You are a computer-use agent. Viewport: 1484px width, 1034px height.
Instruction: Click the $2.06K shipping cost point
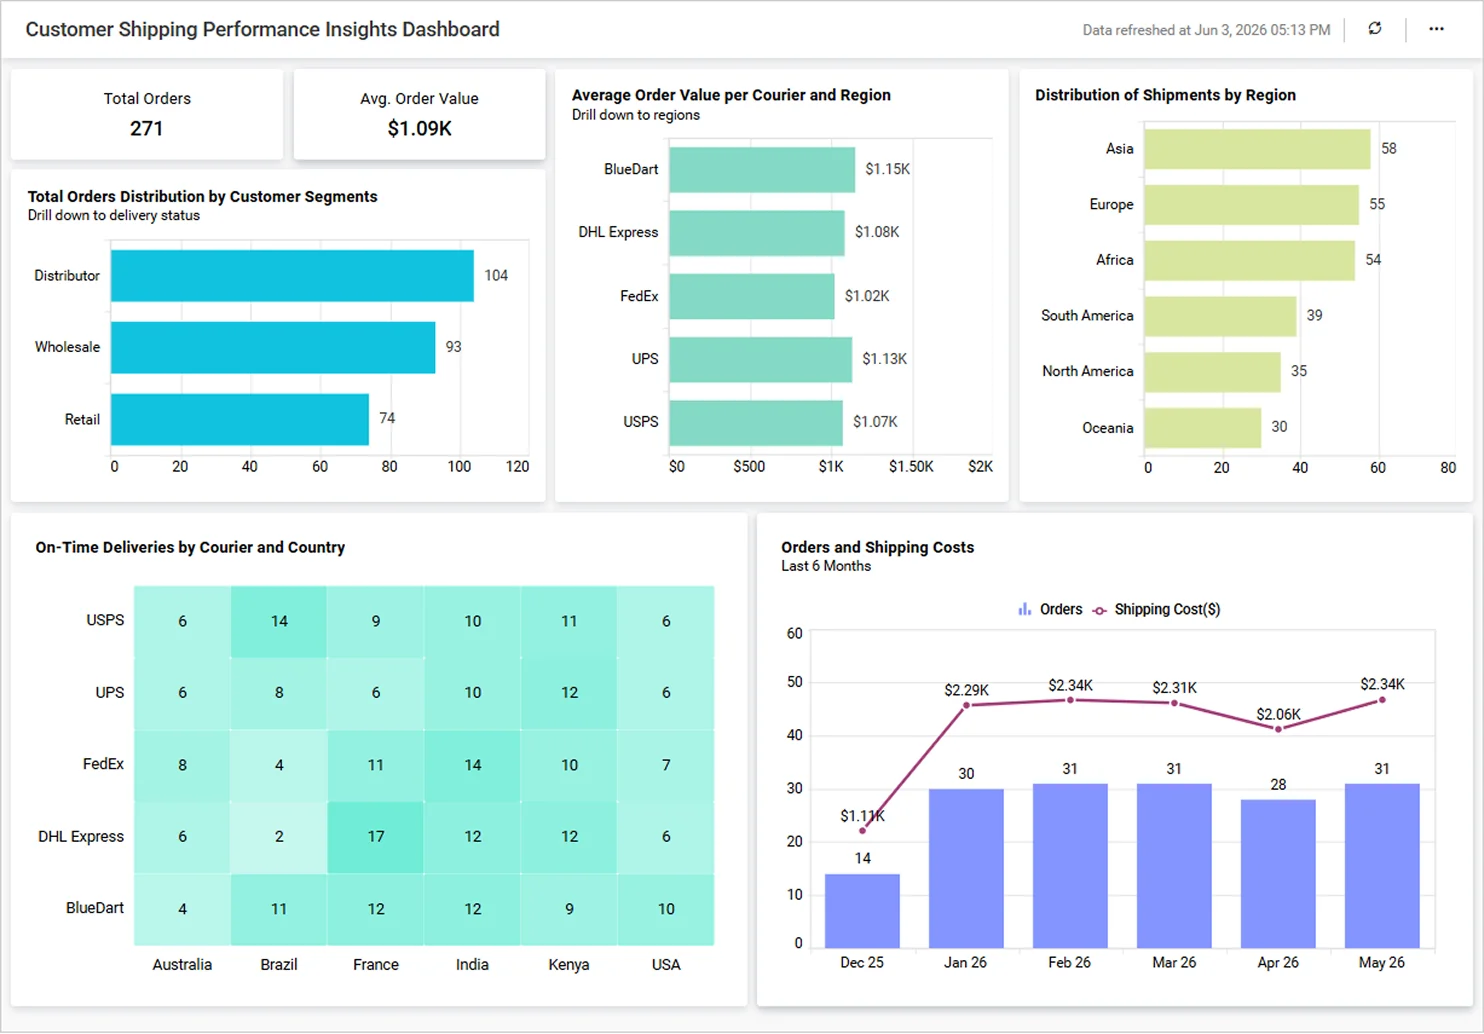[1278, 729]
